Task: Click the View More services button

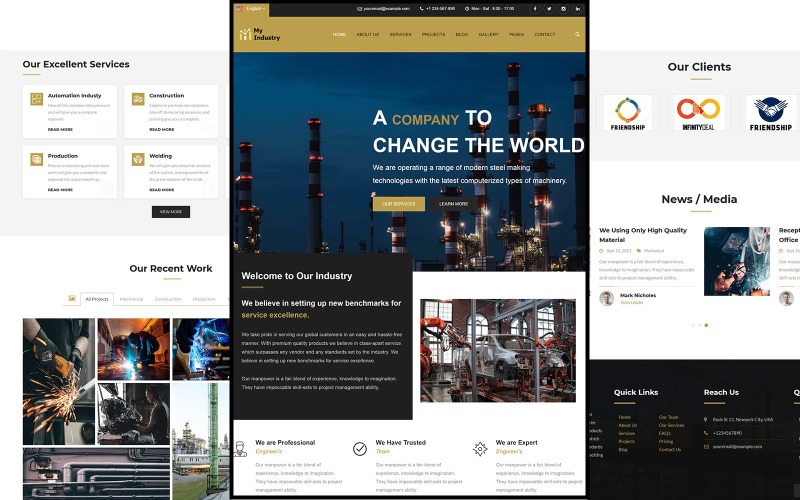Action: tap(171, 212)
